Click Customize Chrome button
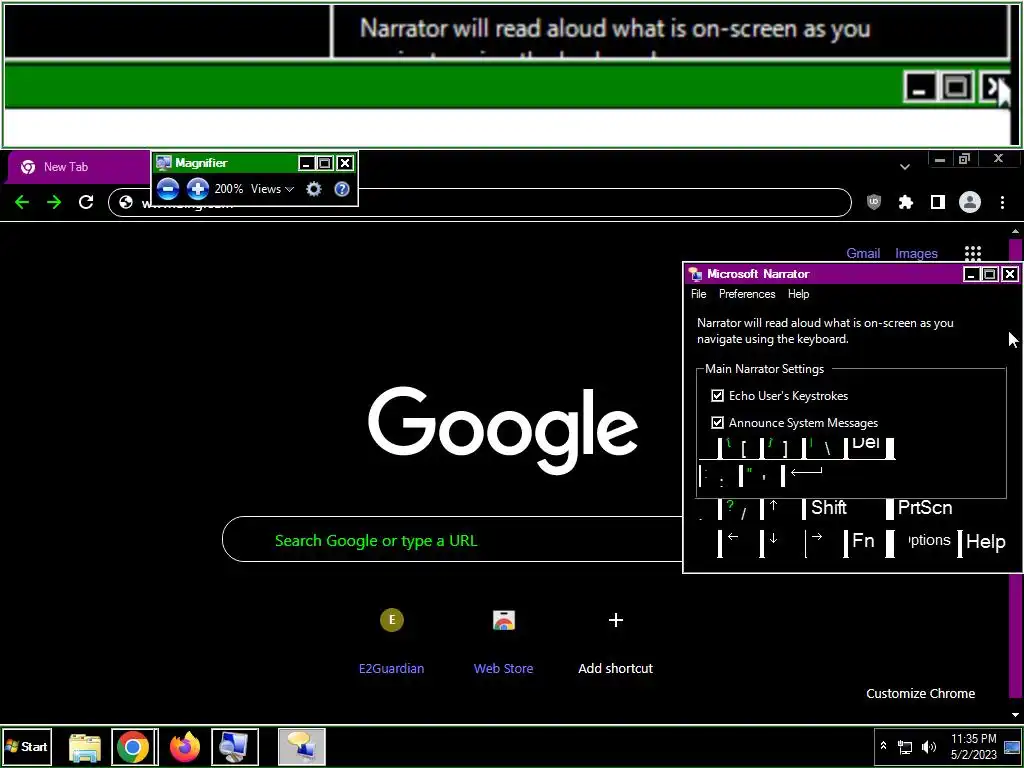Screen dimensions: 1024x768 (x=920, y=694)
